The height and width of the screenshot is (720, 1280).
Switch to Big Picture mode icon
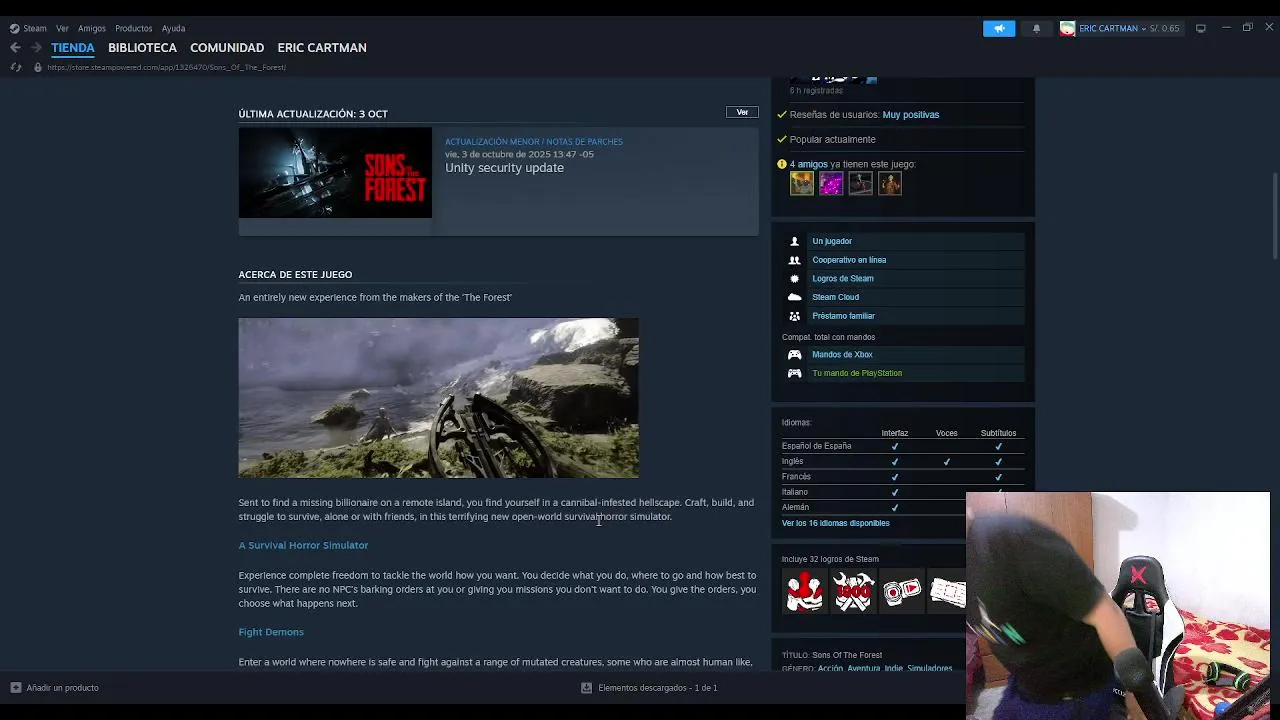coord(1201,28)
